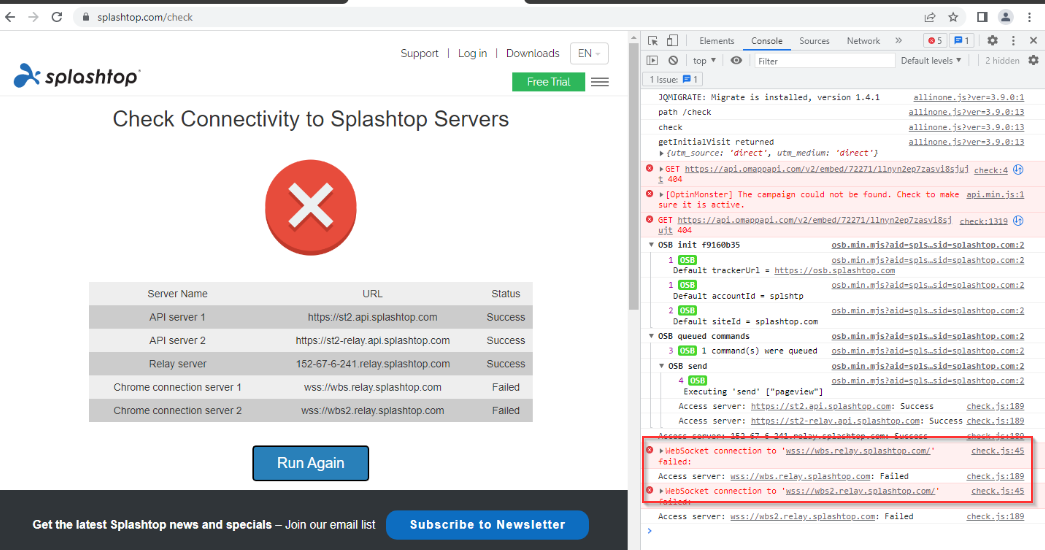Viewport: 1045px width, 550px height.
Task: Close the DevTools panel
Action: click(x=1034, y=41)
